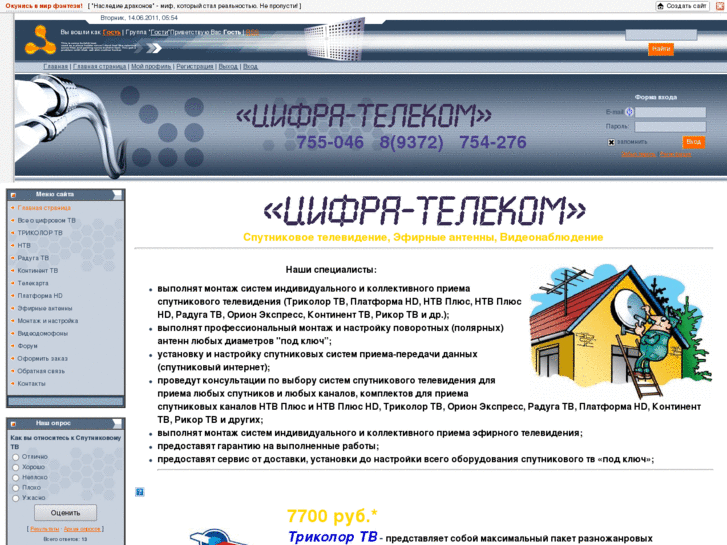
Task: Click the Создать сайт button
Action: pos(682,6)
